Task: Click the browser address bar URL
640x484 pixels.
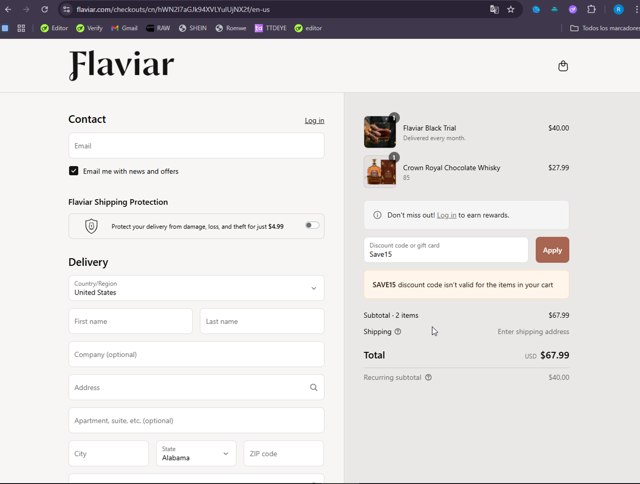Action: [x=173, y=9]
